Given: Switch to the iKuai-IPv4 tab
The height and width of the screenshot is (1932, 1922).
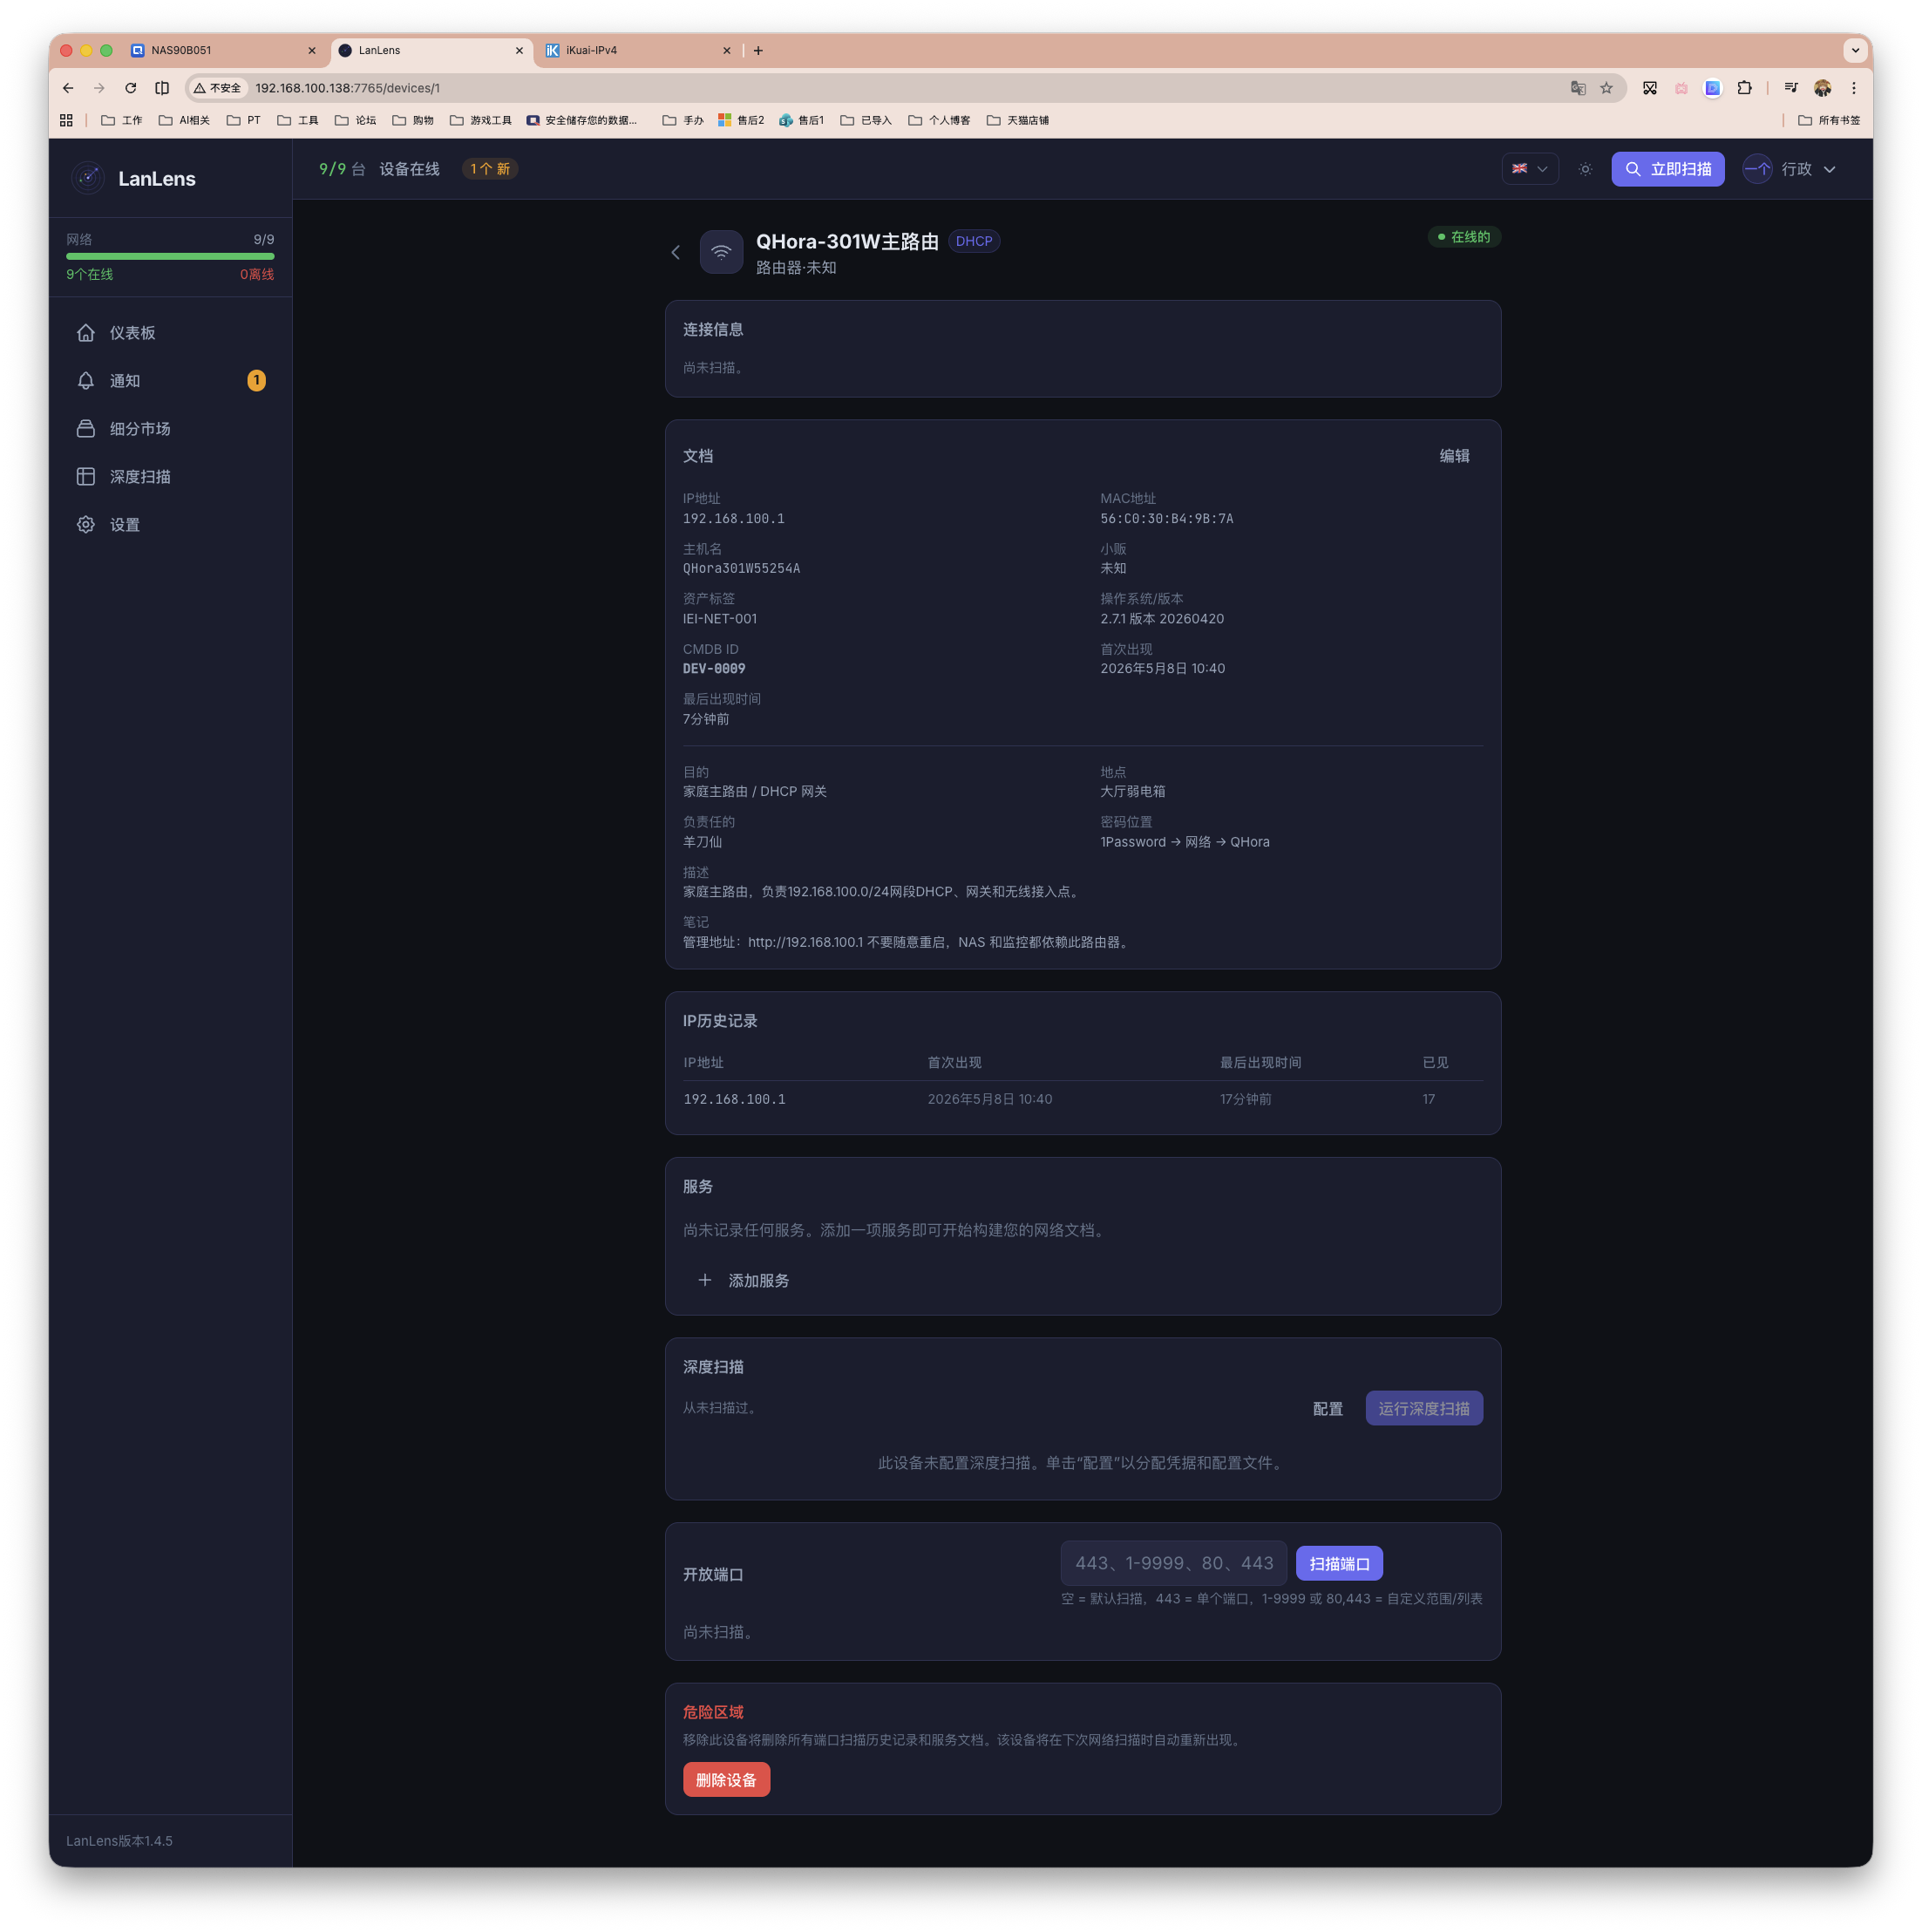Looking at the screenshot, I should point(638,50).
